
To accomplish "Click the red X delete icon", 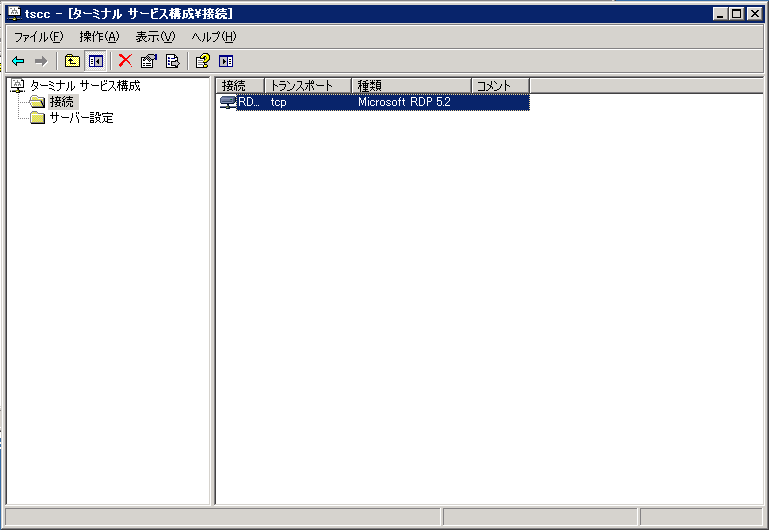I will pos(126,61).
